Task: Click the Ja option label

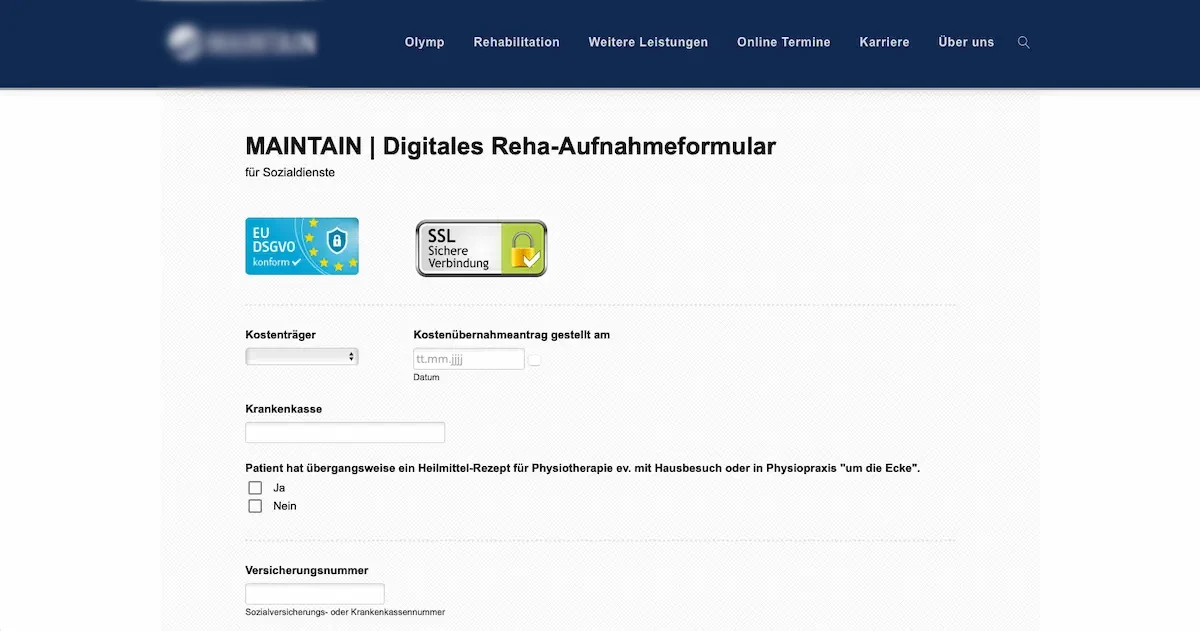Action: (279, 488)
